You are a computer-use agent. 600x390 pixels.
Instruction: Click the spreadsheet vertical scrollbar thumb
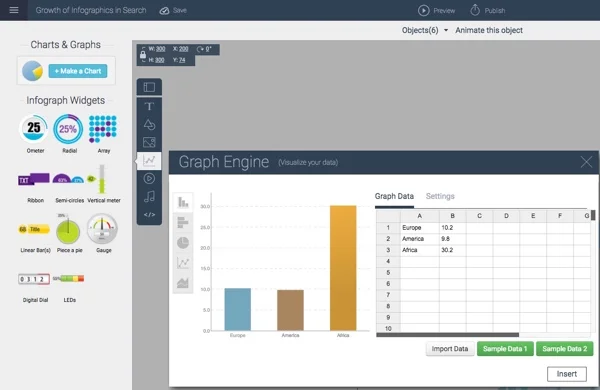coord(593,215)
